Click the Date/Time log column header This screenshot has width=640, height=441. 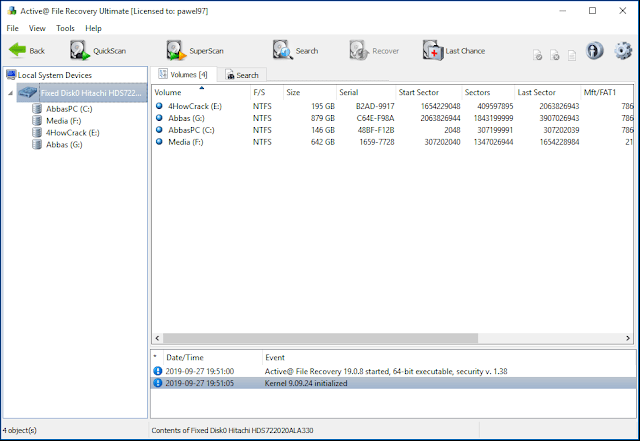tap(212, 357)
